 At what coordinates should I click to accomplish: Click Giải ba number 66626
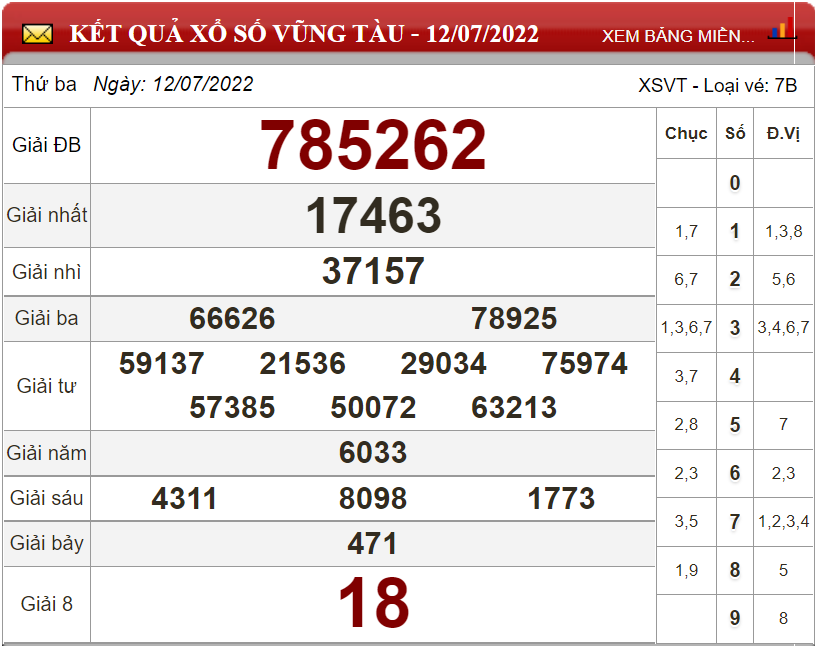(x=232, y=318)
